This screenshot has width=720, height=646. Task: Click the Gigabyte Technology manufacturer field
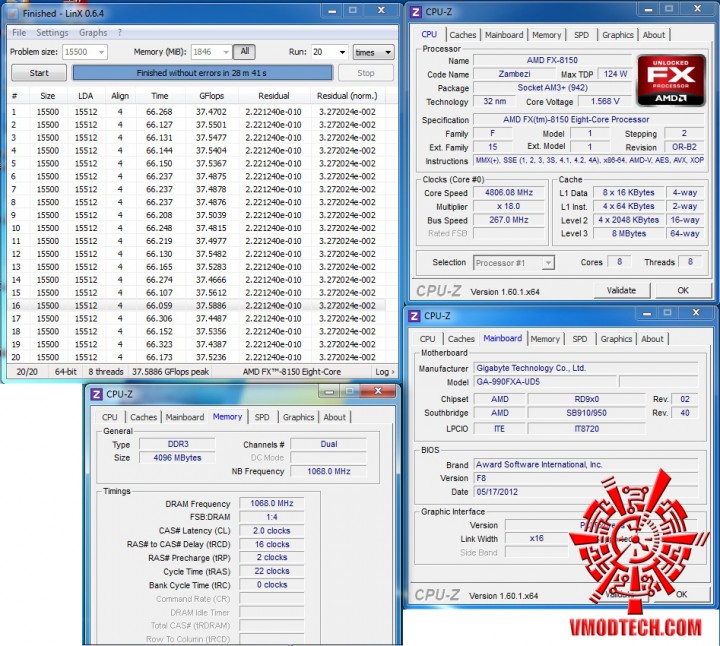pyautogui.click(x=585, y=368)
